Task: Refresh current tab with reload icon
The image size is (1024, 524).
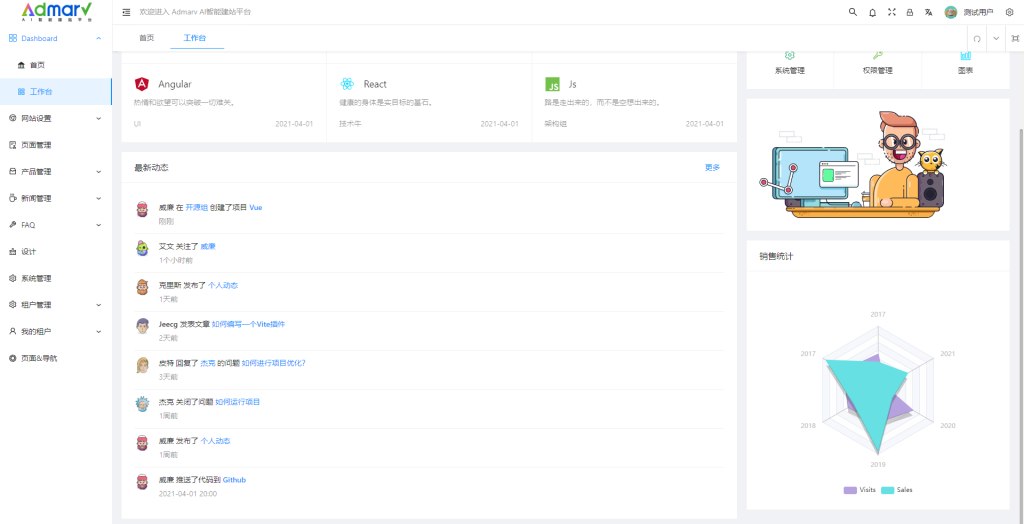Action: (977, 38)
